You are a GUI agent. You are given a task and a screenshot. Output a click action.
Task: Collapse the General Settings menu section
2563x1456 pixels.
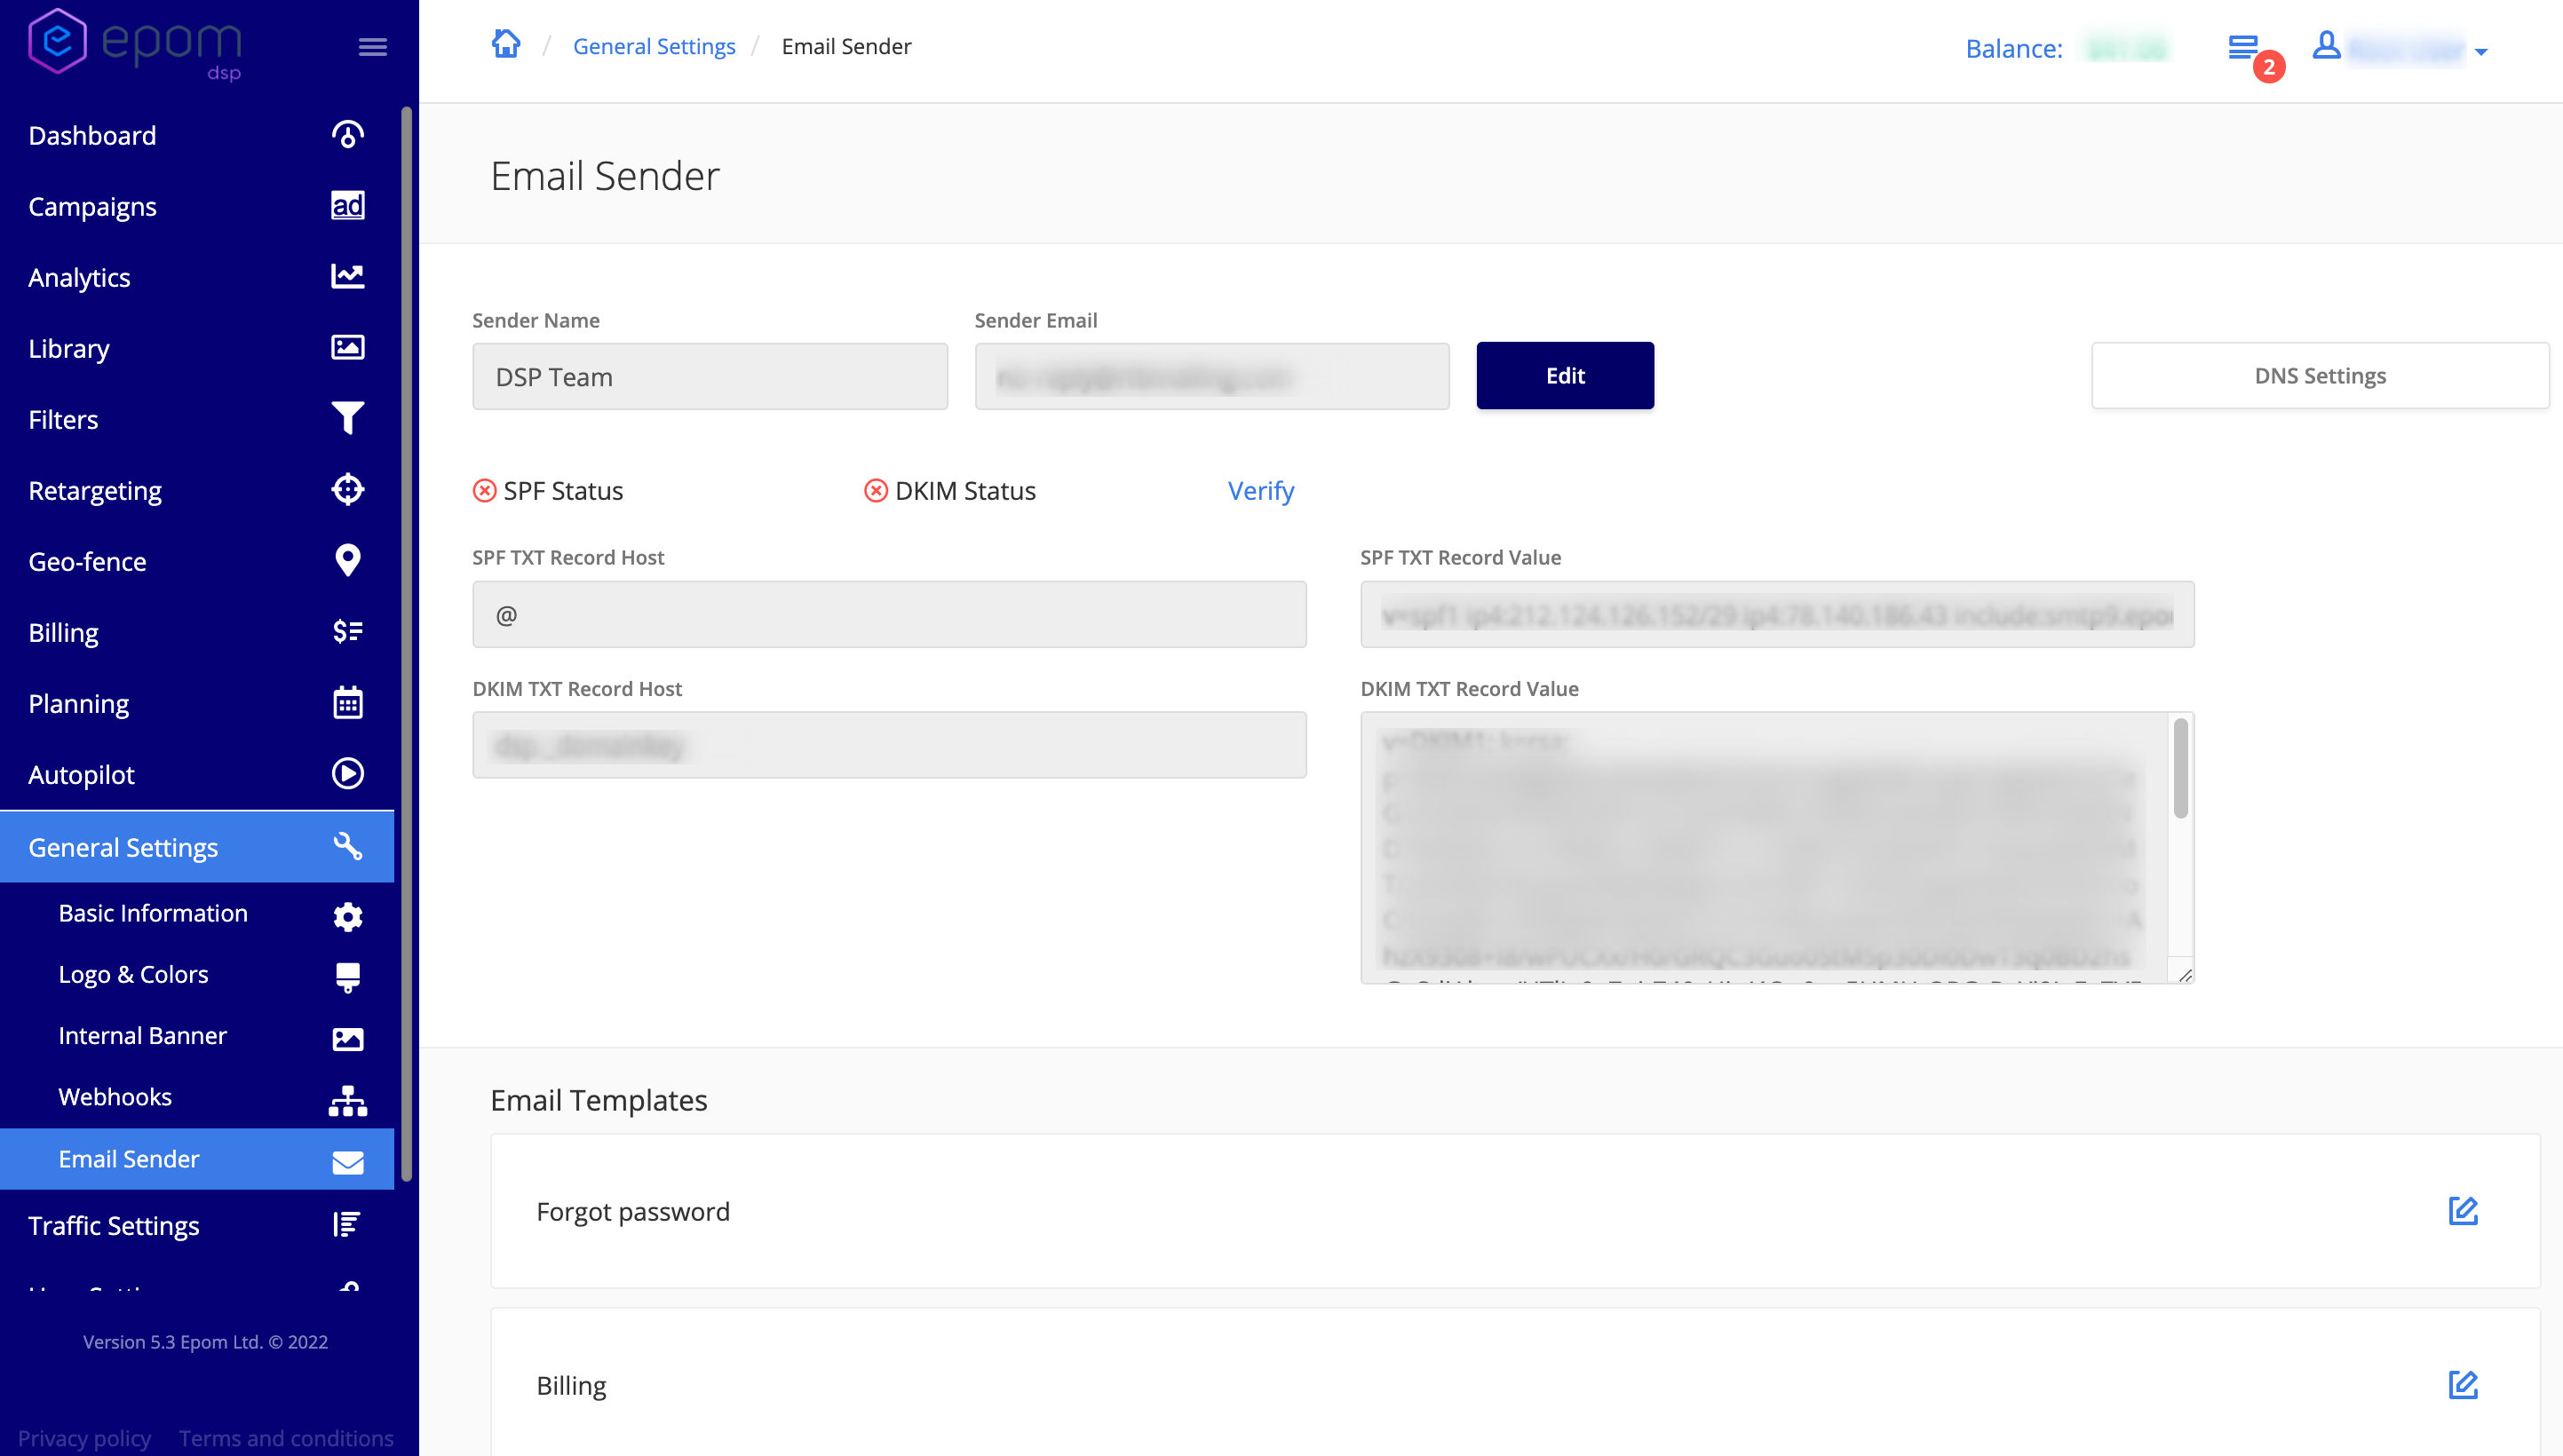tap(197, 847)
